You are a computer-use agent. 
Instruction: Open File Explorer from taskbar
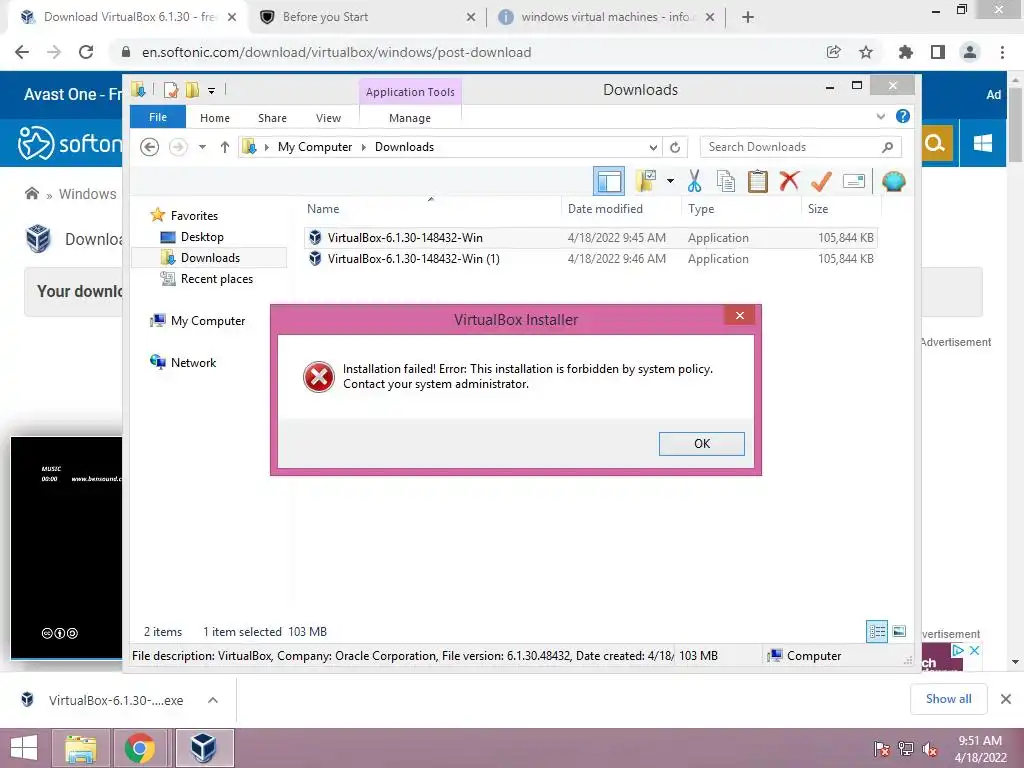pyautogui.click(x=81, y=748)
